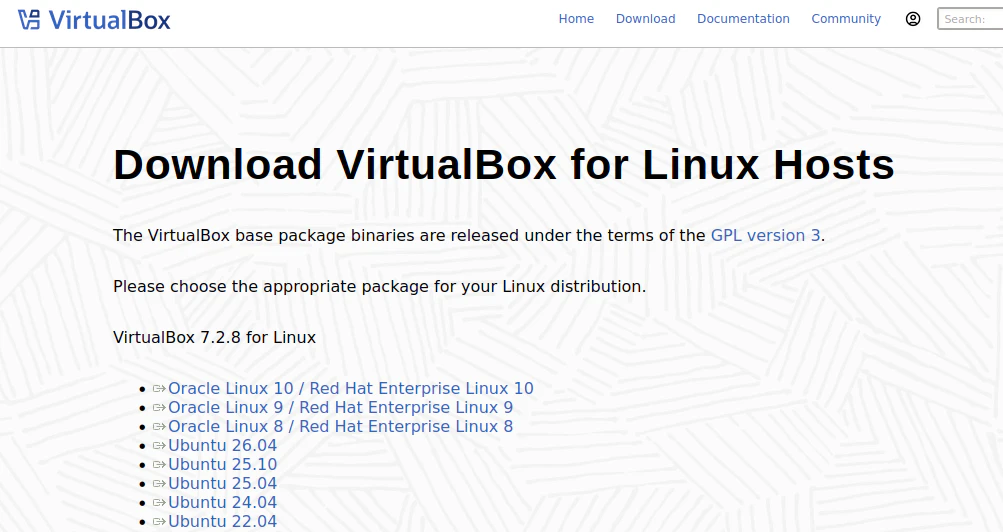Viewport: 1003px width, 532px height.
Task: Click 'Please choose the appropriate package' sentence
Action: [379, 286]
